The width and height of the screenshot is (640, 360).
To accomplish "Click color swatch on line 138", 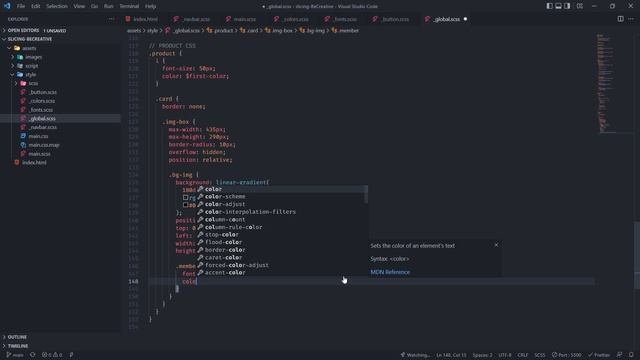I will 186,205.
